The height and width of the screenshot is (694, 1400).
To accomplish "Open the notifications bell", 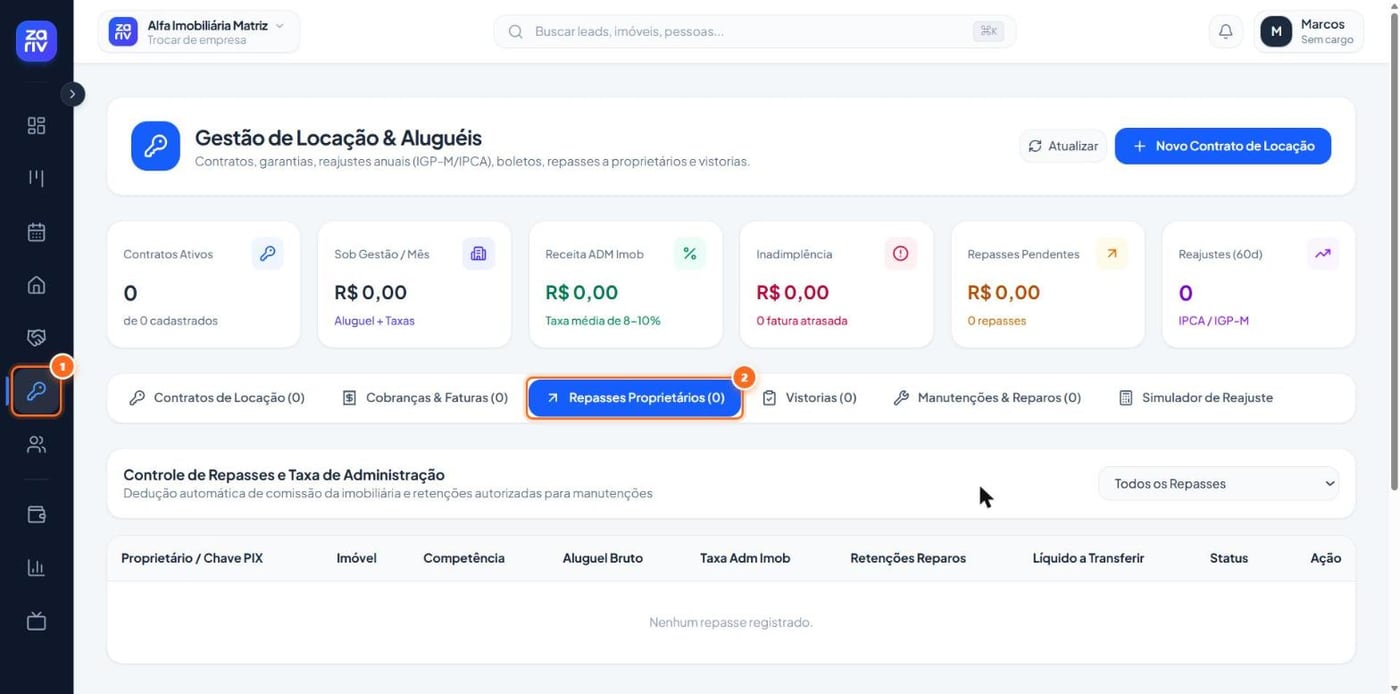I will 1225,32.
